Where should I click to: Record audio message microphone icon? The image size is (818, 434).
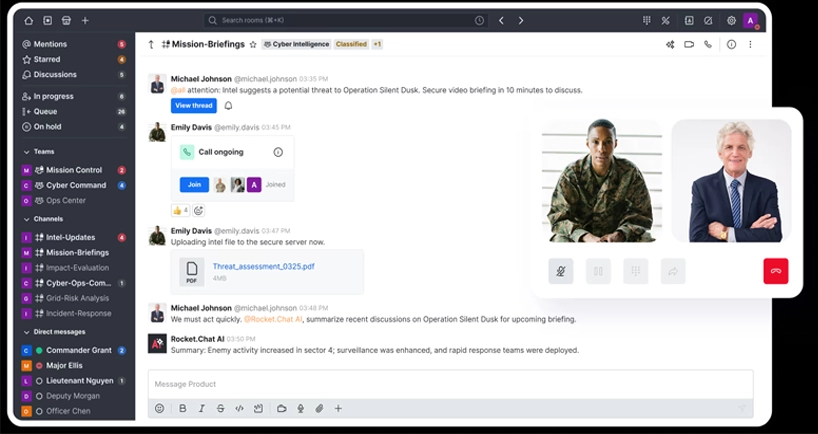click(300, 409)
